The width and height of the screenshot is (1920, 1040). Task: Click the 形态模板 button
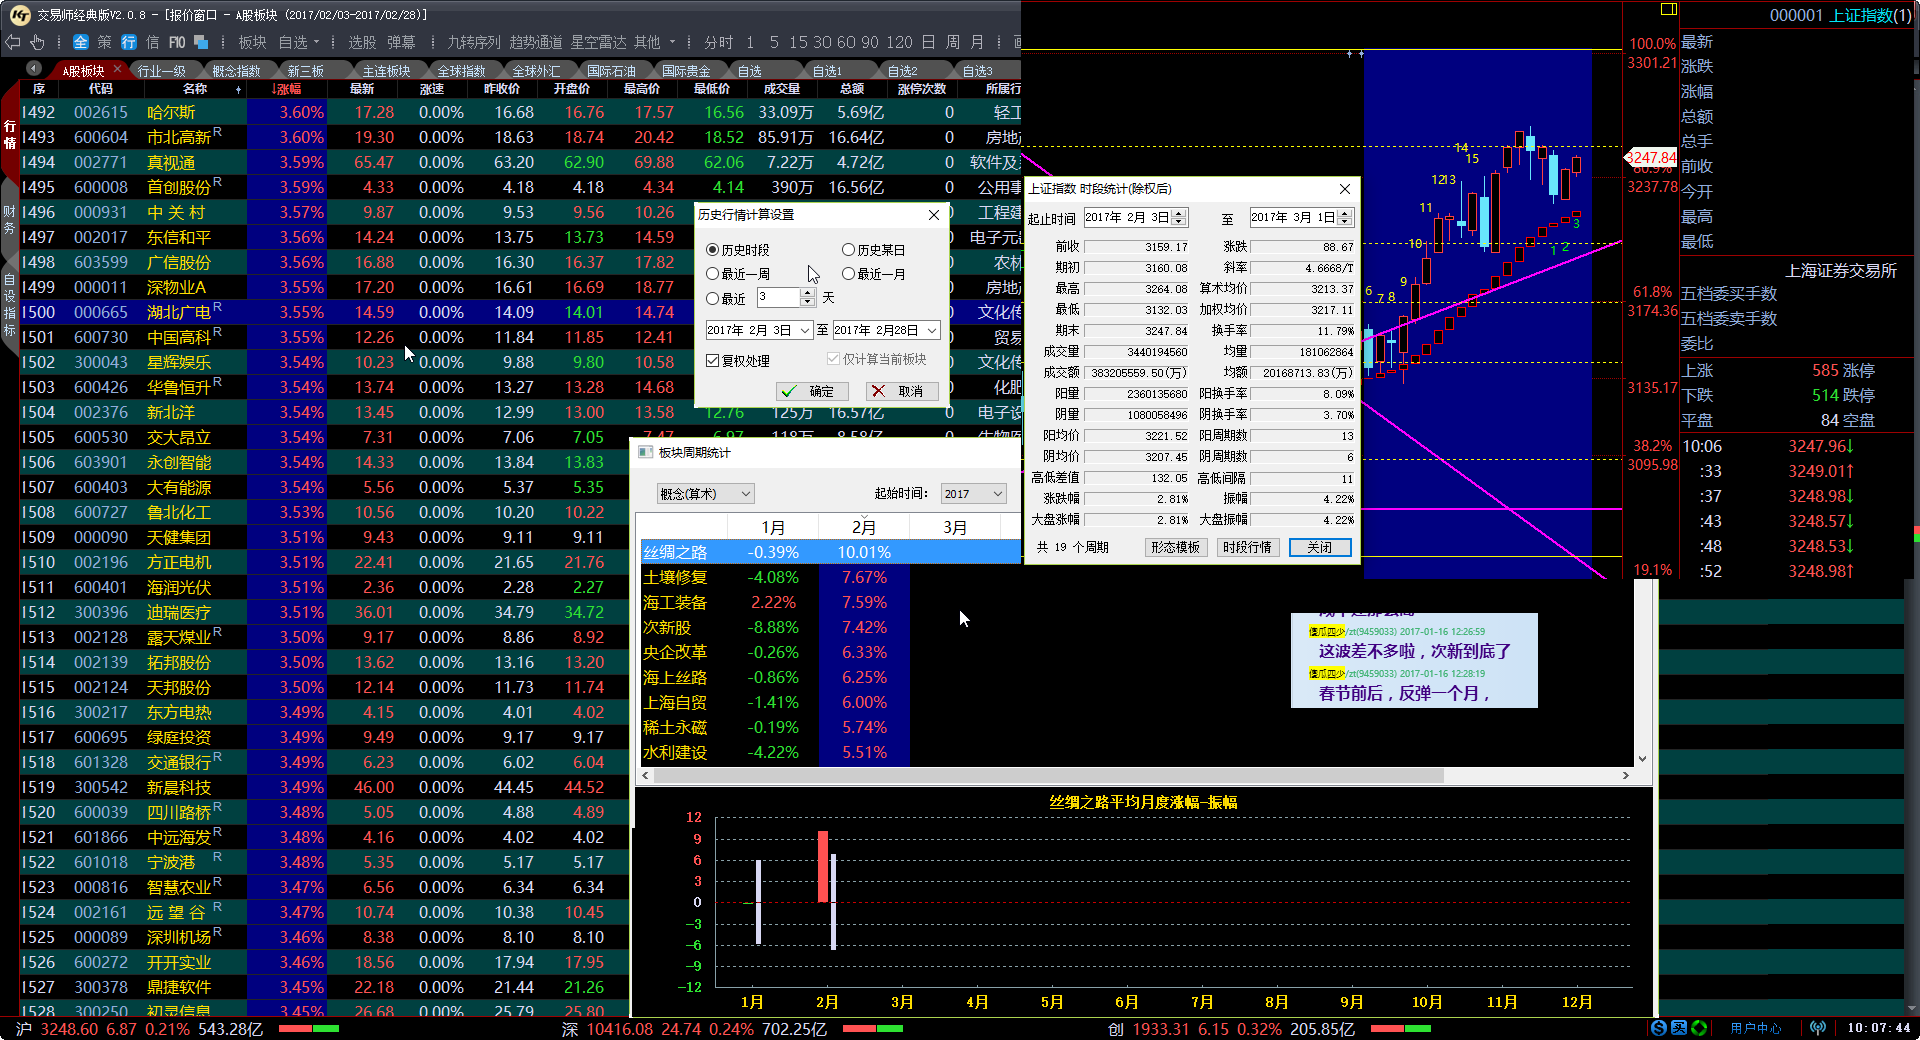point(1175,548)
